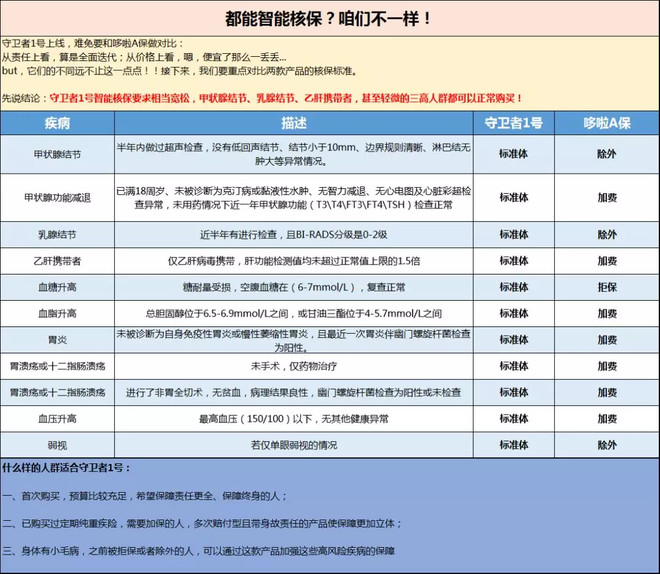Click "胃溃疡或十二指肠溃疡" in the 非胃全切术 row

(57, 393)
